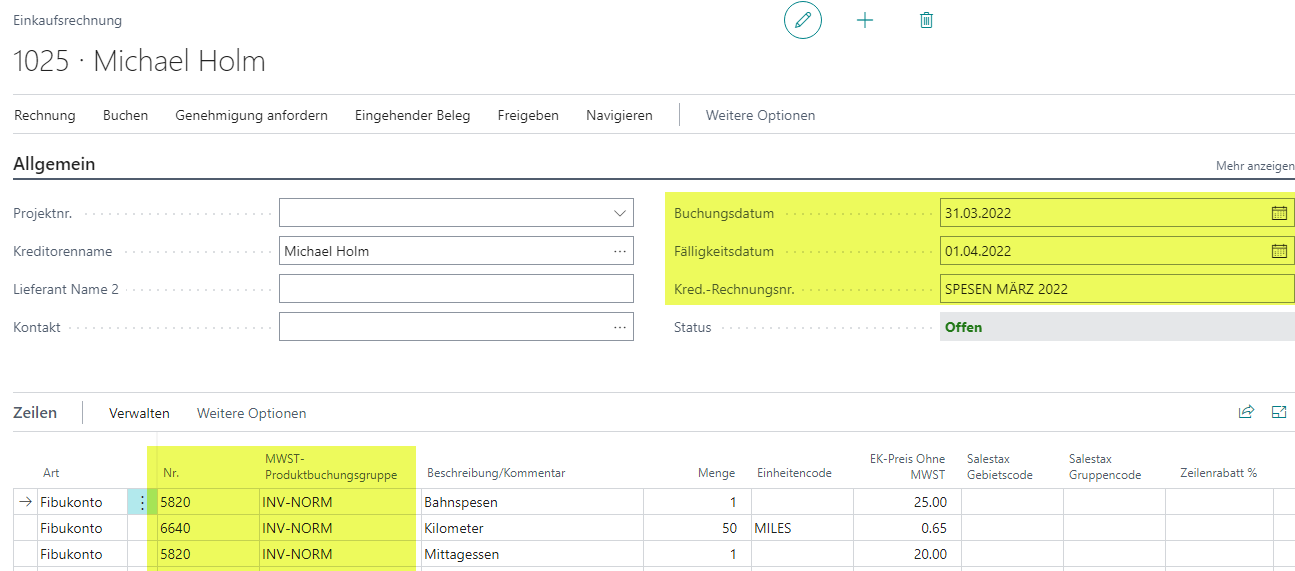
Task: Click Nr. cell 6640
Action: click(208, 528)
